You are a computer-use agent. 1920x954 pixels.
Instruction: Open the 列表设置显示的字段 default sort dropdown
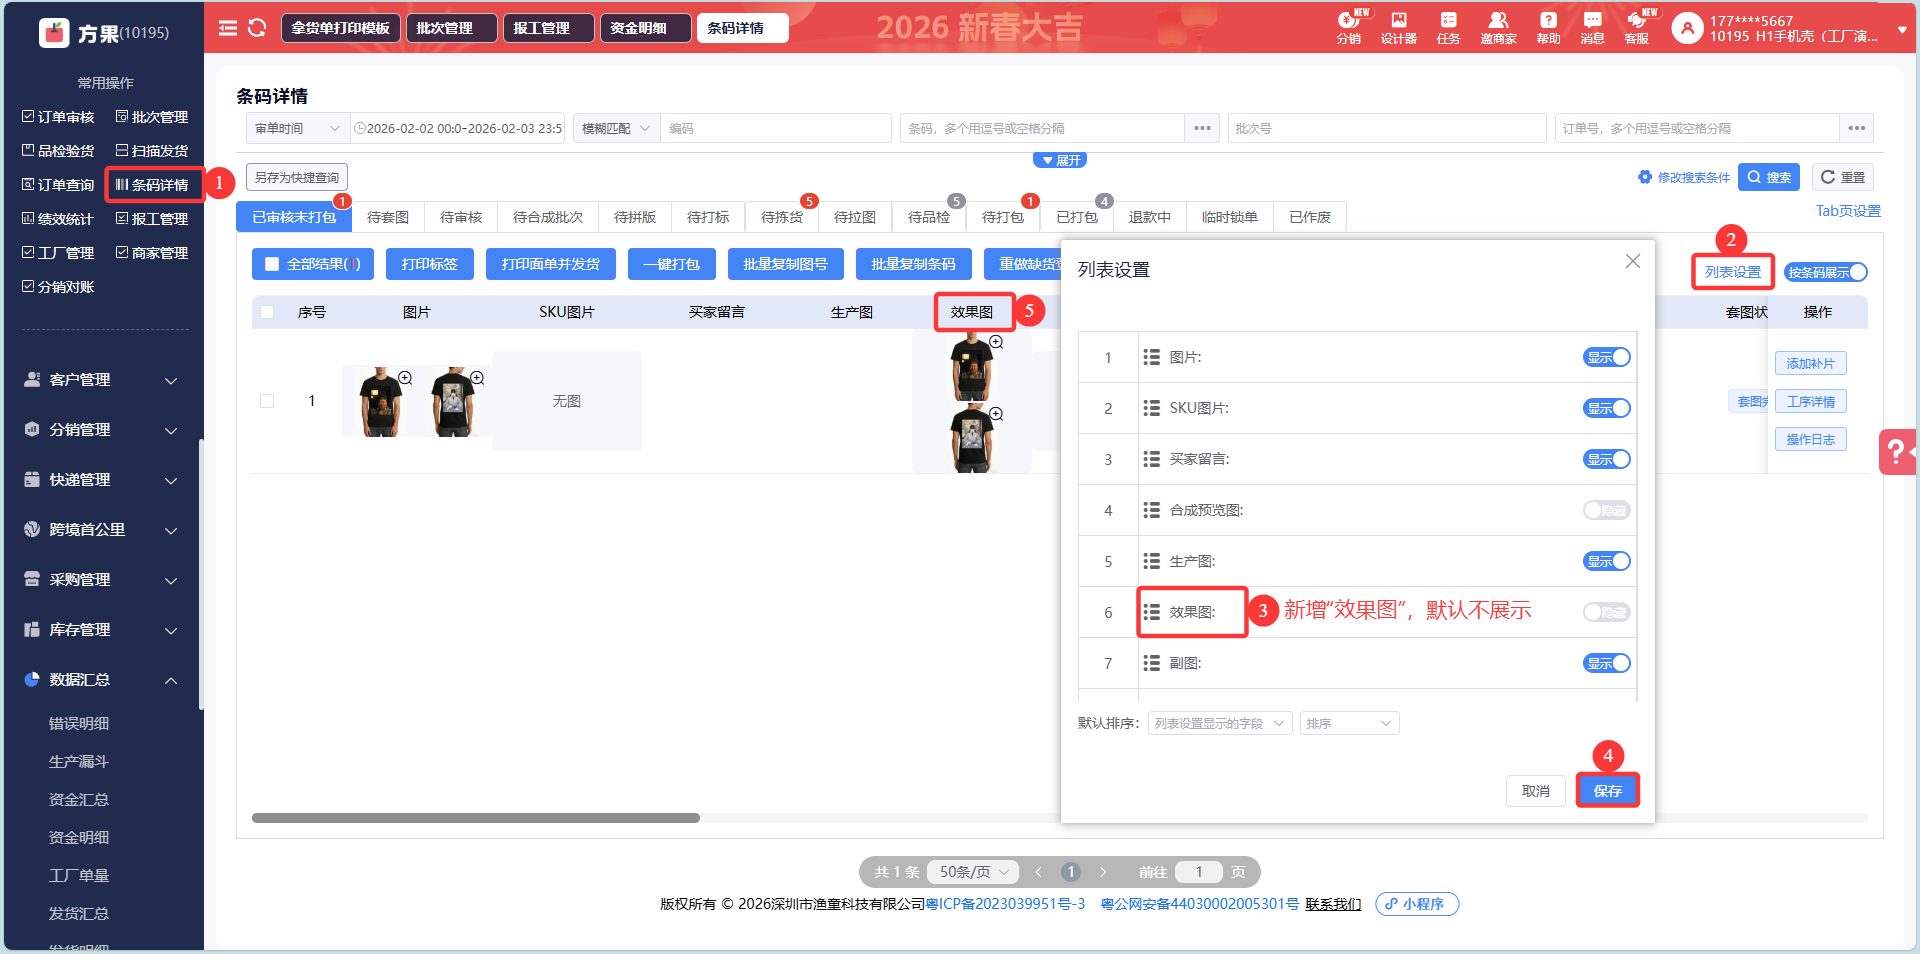1220,723
